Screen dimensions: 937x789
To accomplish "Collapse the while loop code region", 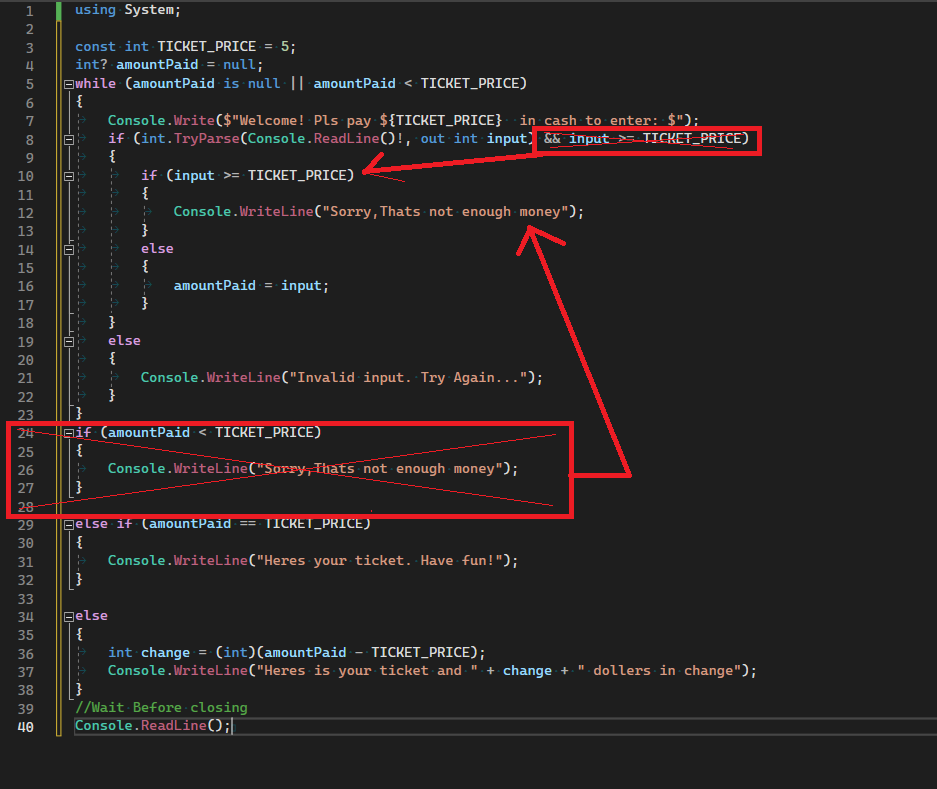I will click(68, 83).
